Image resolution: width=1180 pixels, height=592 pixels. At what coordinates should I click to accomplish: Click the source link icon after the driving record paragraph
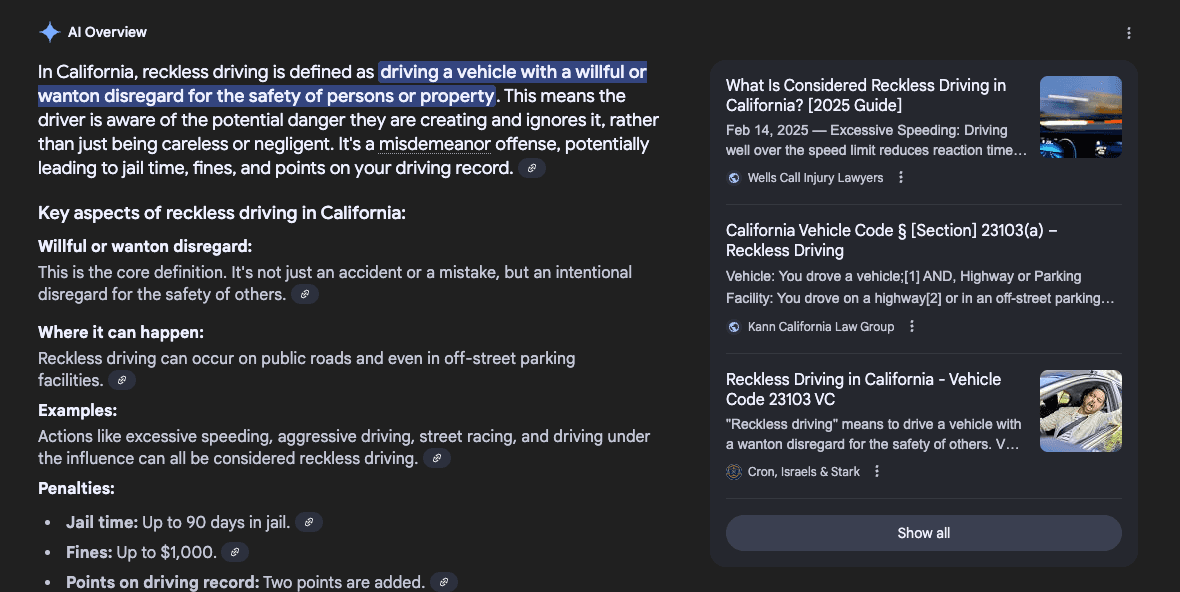pyautogui.click(x=532, y=169)
